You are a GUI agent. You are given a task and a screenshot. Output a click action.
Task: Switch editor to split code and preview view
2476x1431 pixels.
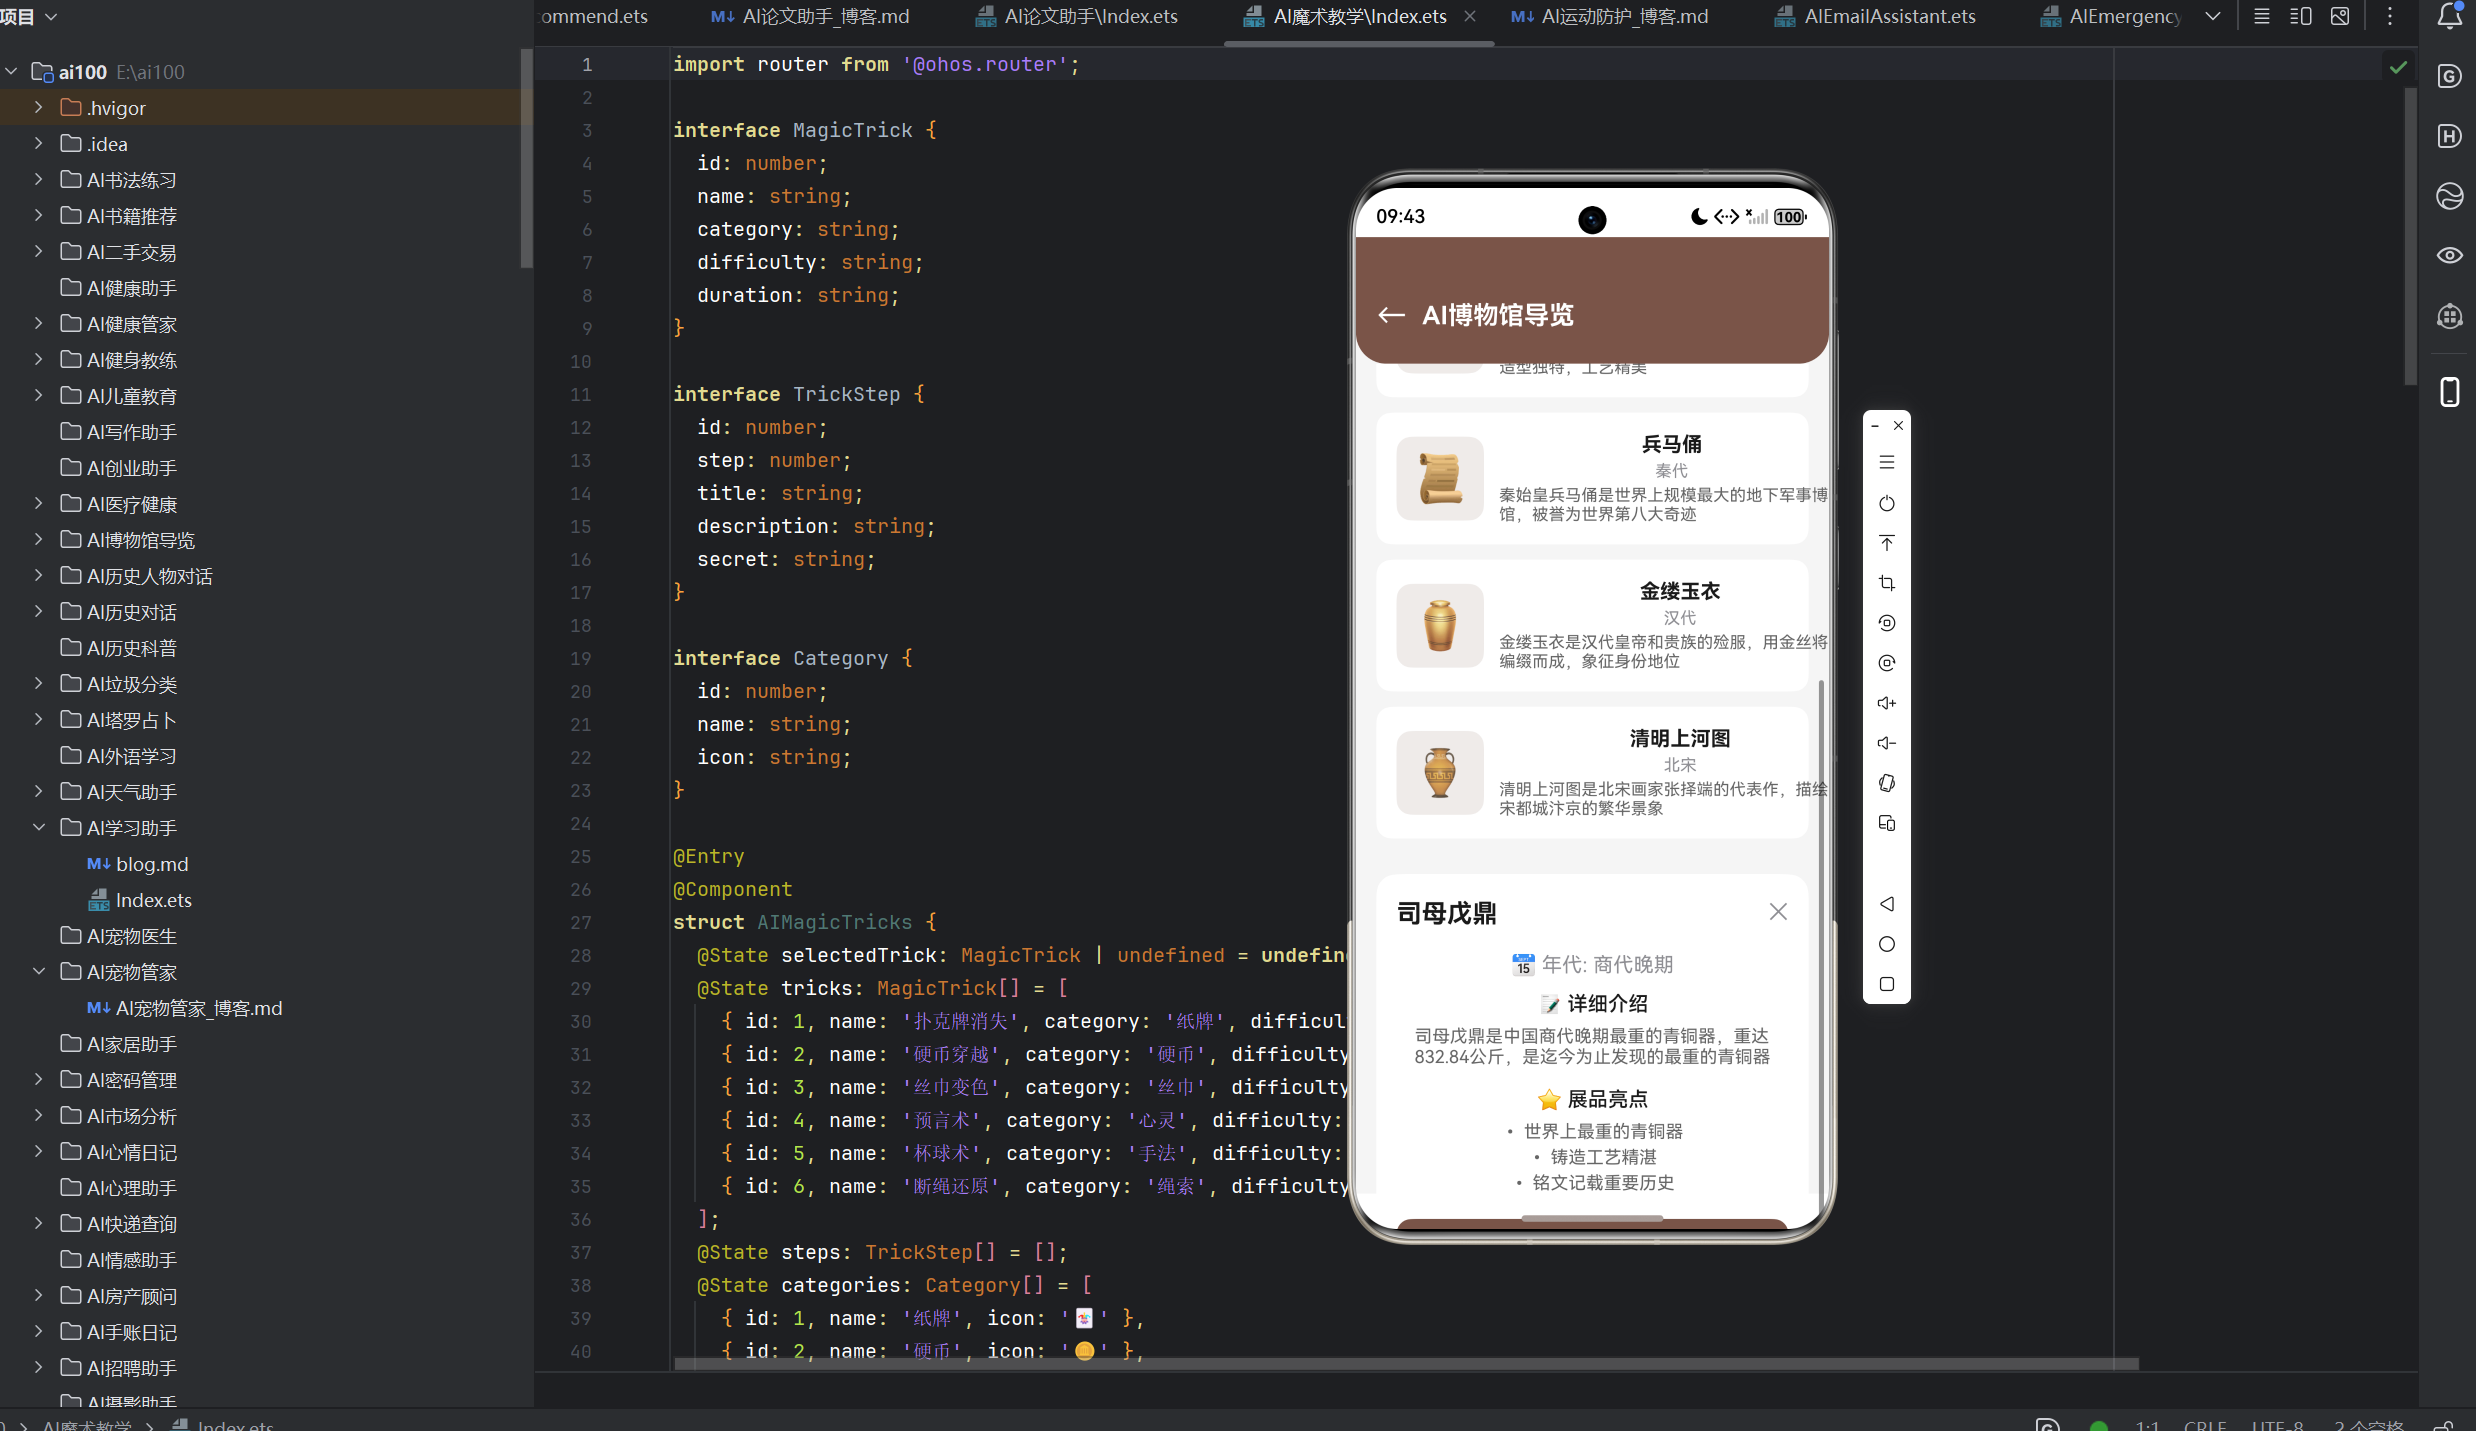[x=2300, y=16]
